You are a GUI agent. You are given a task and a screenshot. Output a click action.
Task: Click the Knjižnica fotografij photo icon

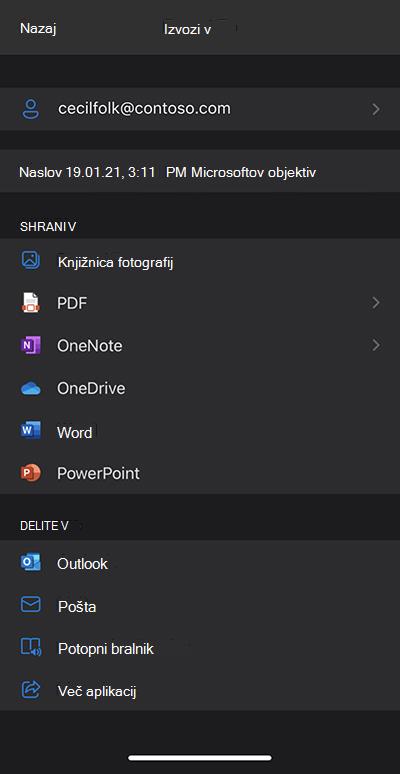click(x=31, y=260)
